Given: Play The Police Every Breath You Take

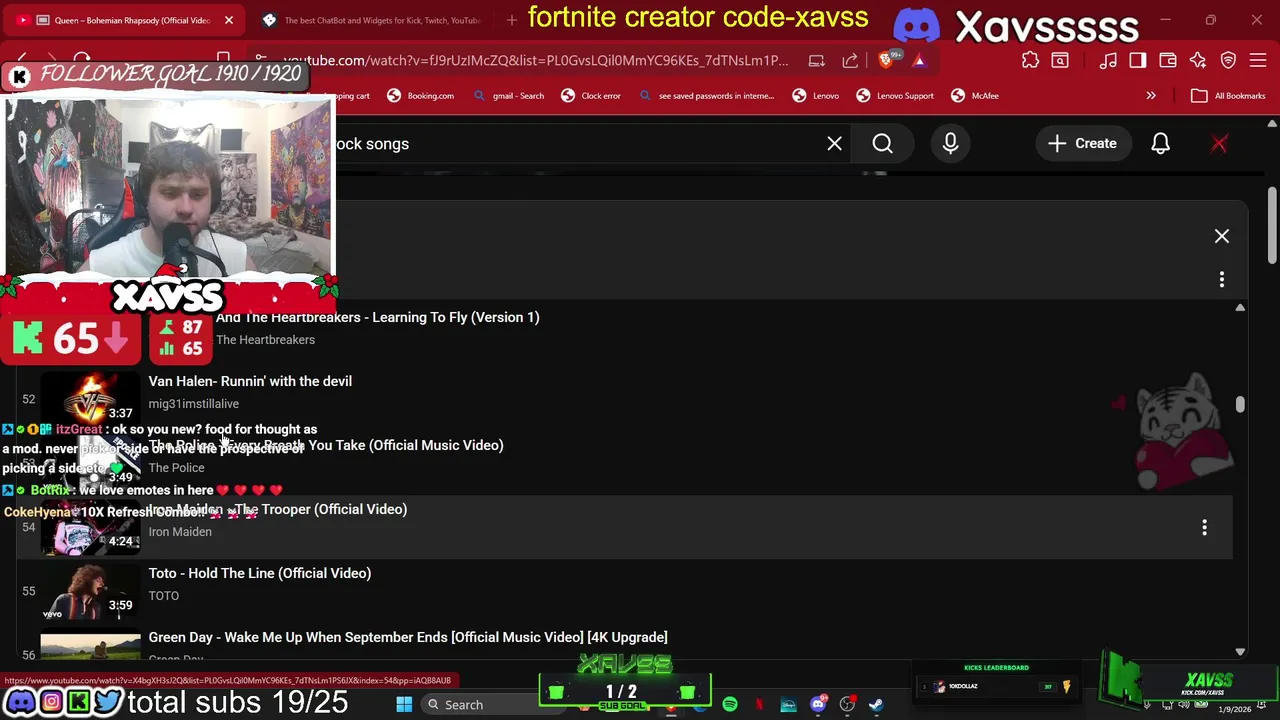Looking at the screenshot, I should (326, 445).
